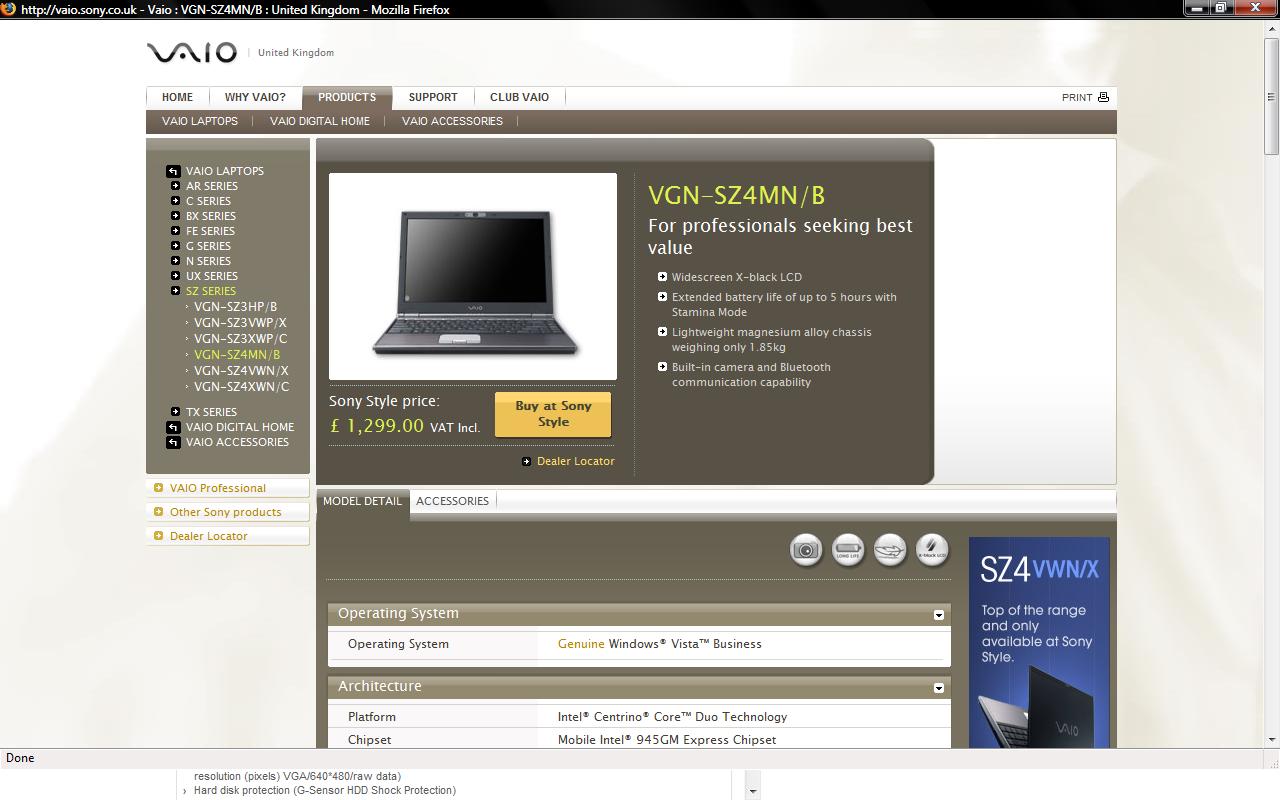Click the laptop product image
Screen dimensions: 1280x800
click(x=473, y=277)
